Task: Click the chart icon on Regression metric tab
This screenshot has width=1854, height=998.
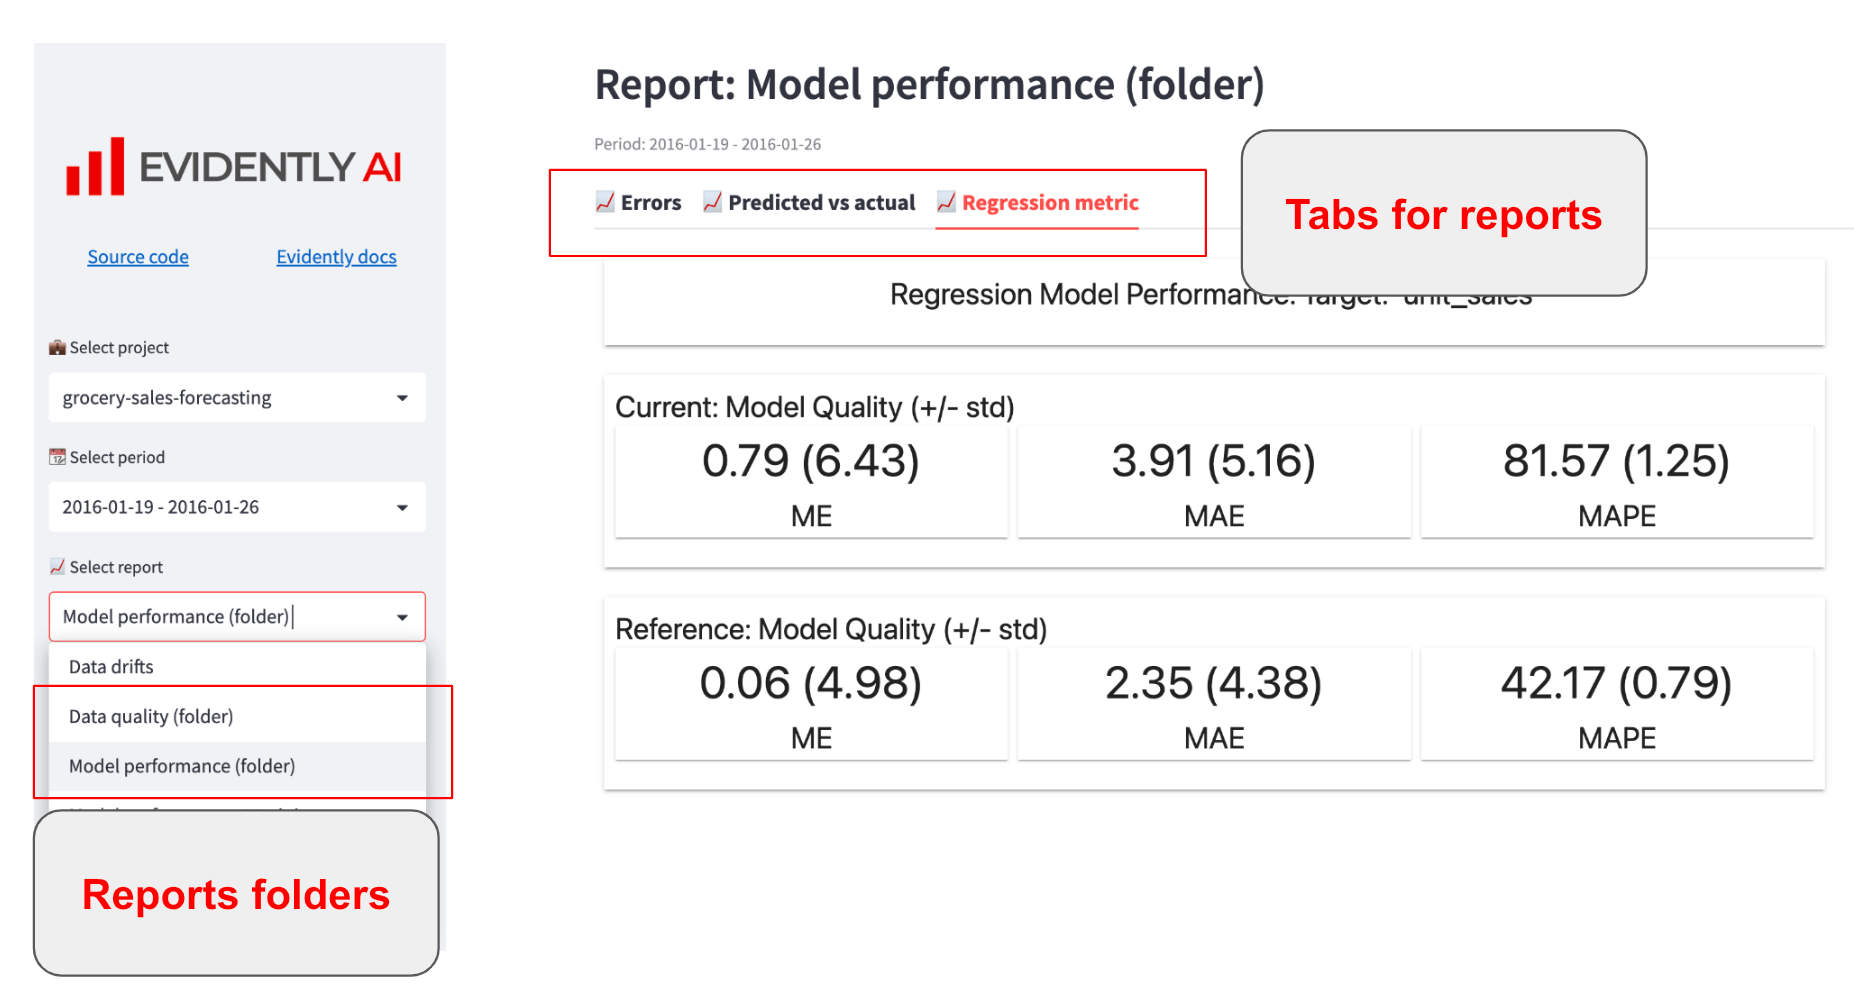Action: [x=946, y=202]
